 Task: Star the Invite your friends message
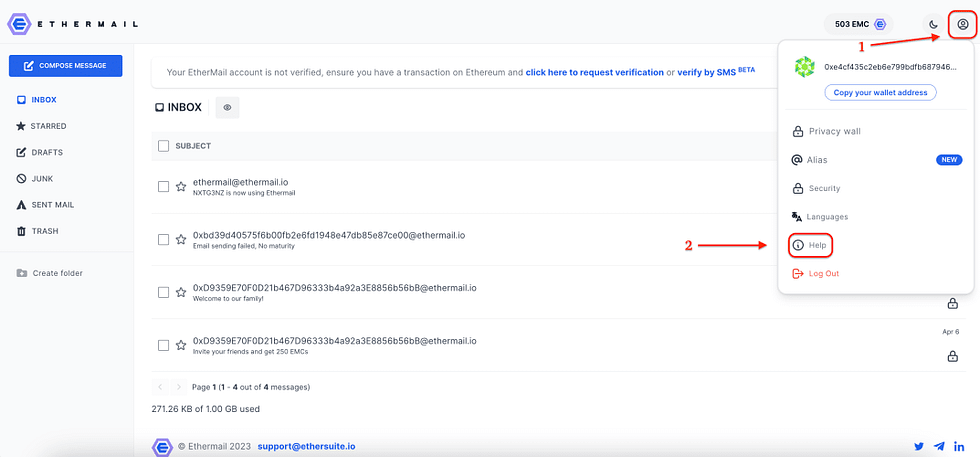click(x=181, y=345)
